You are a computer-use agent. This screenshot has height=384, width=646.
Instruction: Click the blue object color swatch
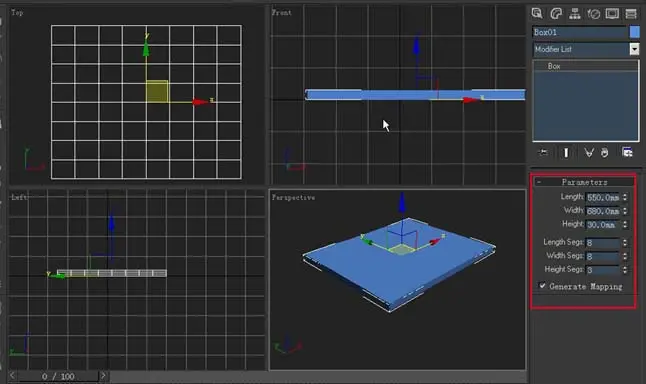point(634,32)
